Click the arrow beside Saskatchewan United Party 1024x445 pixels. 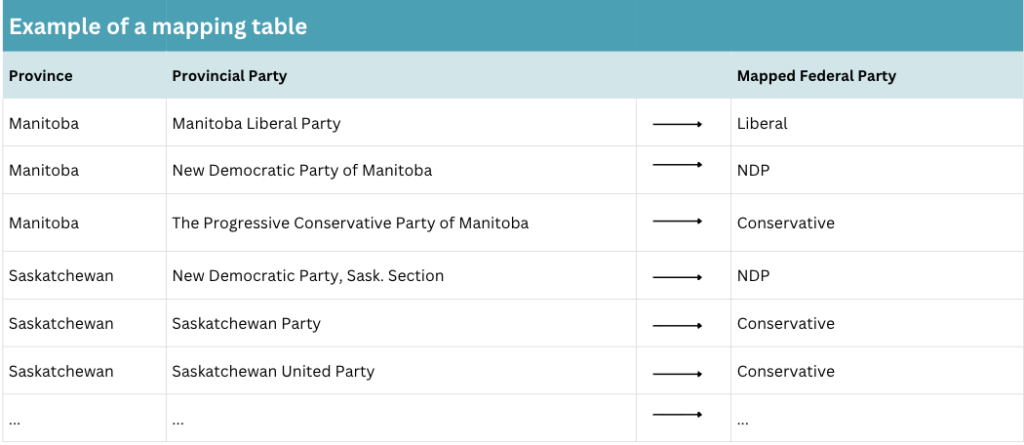pos(677,373)
